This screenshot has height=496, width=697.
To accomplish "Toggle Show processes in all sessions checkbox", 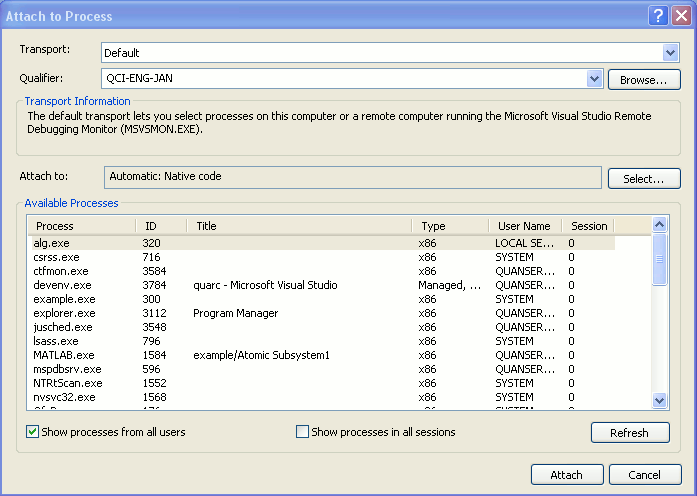I will 303,432.
